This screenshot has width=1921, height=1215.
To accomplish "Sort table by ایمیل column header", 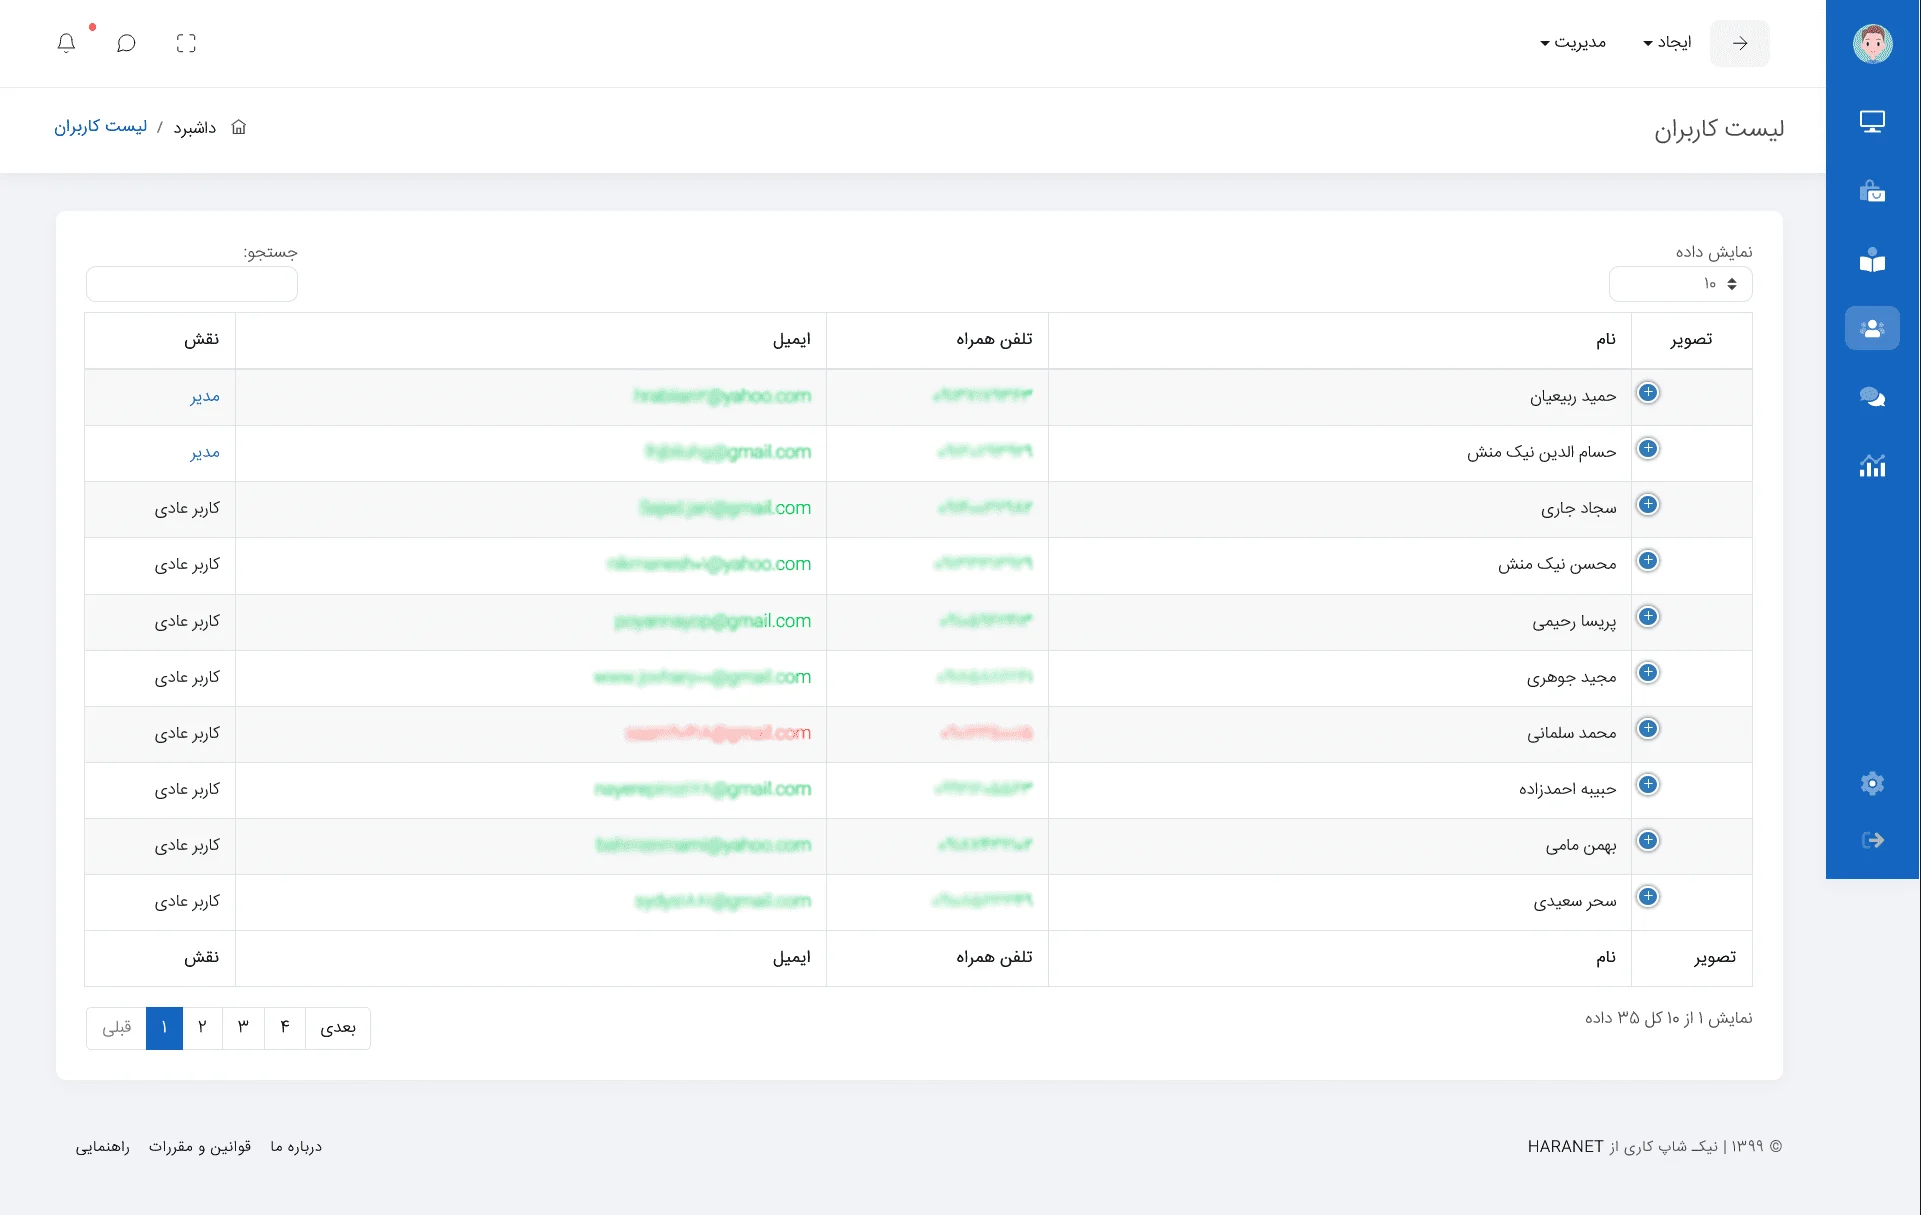I will pyautogui.click(x=791, y=340).
